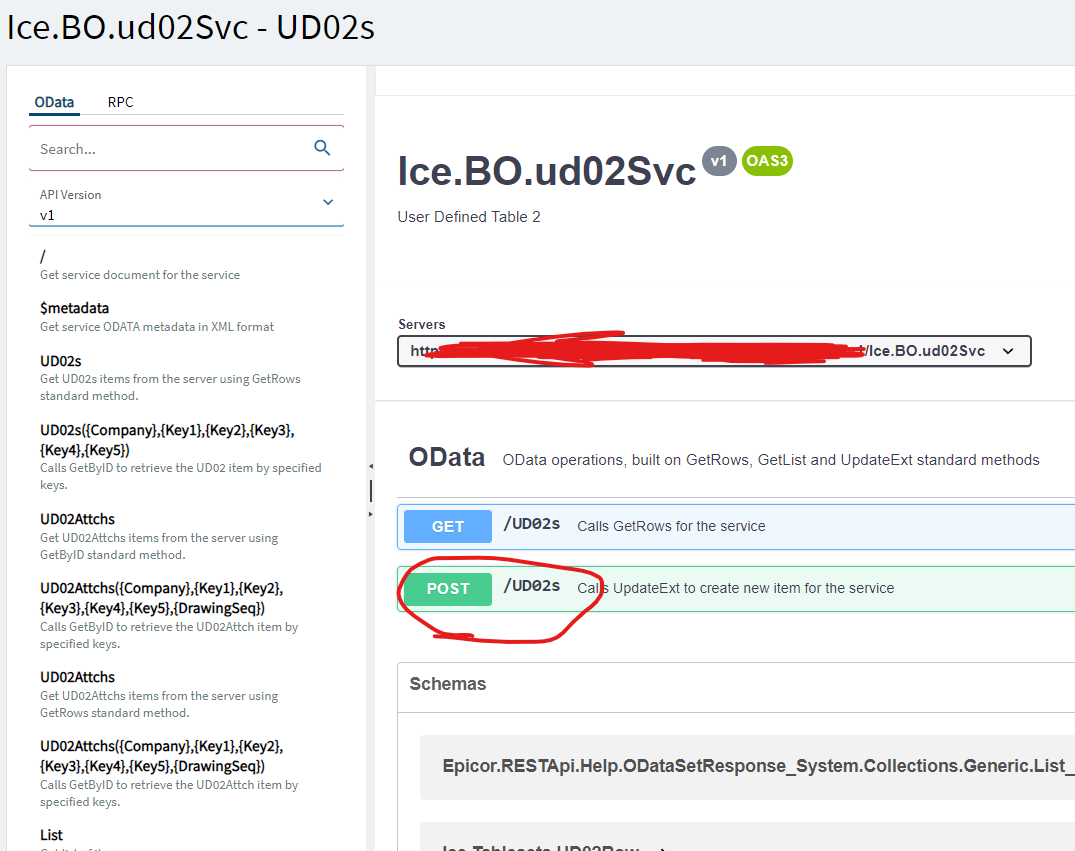Click "Get service ODATA metadata in XML format"
This screenshot has height=851, width=1075.
coord(156,326)
